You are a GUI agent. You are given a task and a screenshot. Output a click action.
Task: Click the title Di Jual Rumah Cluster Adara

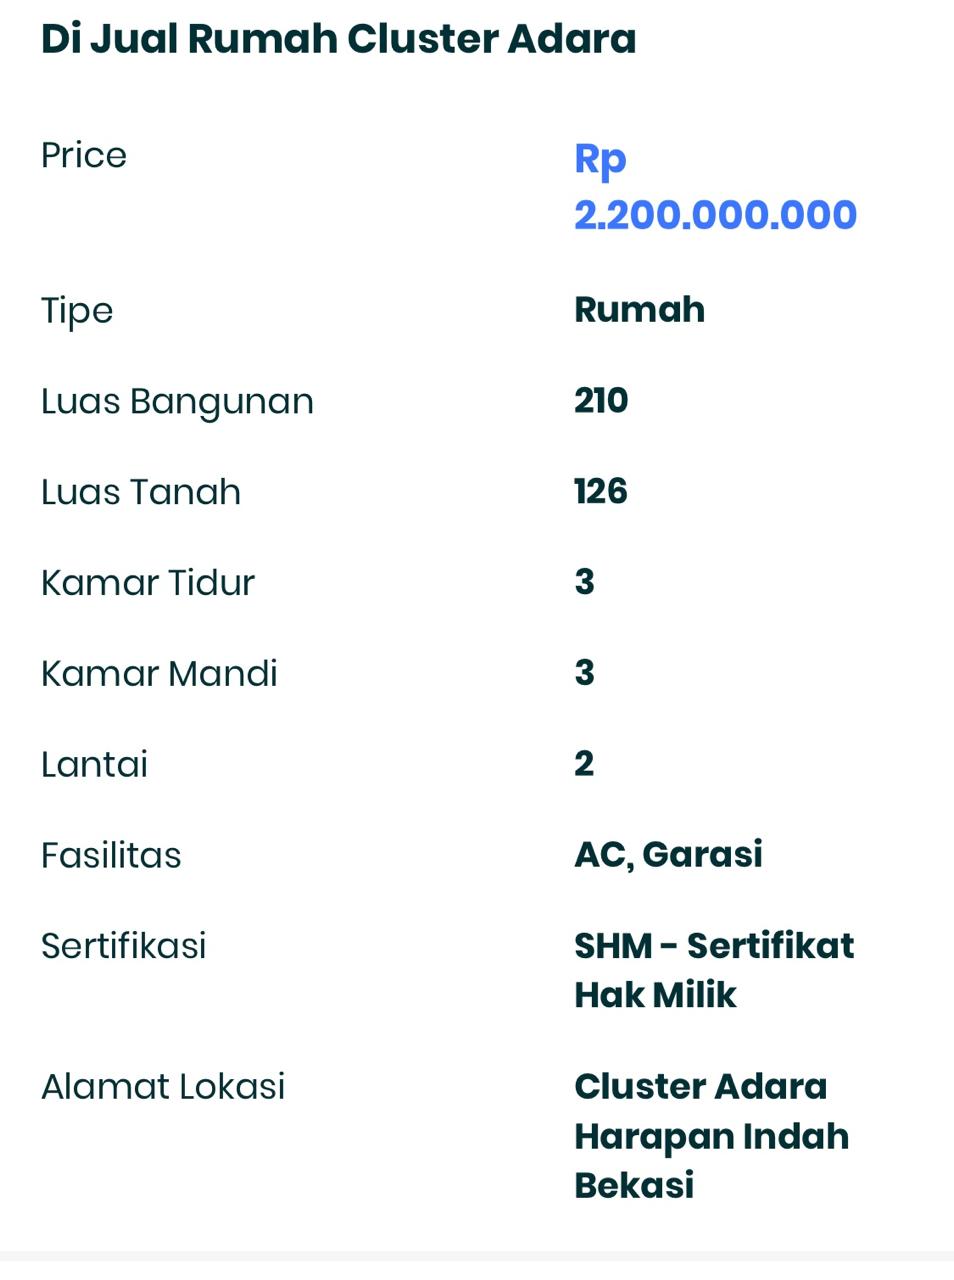338,39
